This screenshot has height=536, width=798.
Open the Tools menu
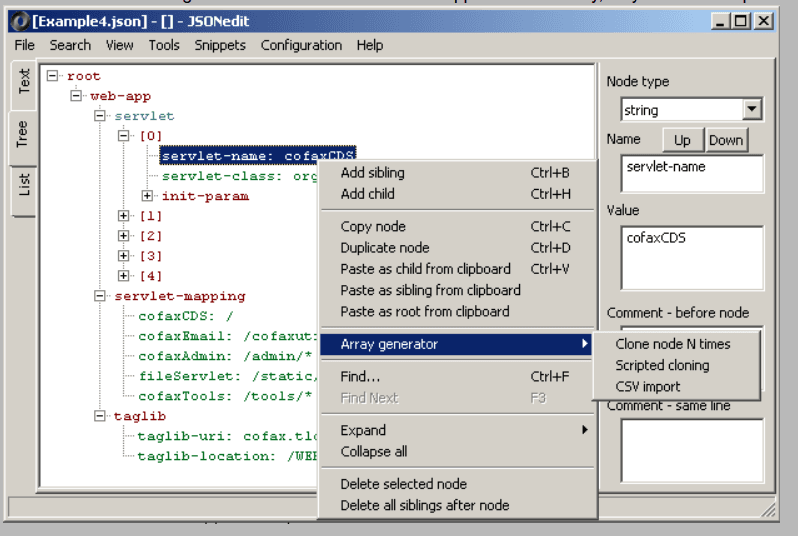tap(164, 45)
